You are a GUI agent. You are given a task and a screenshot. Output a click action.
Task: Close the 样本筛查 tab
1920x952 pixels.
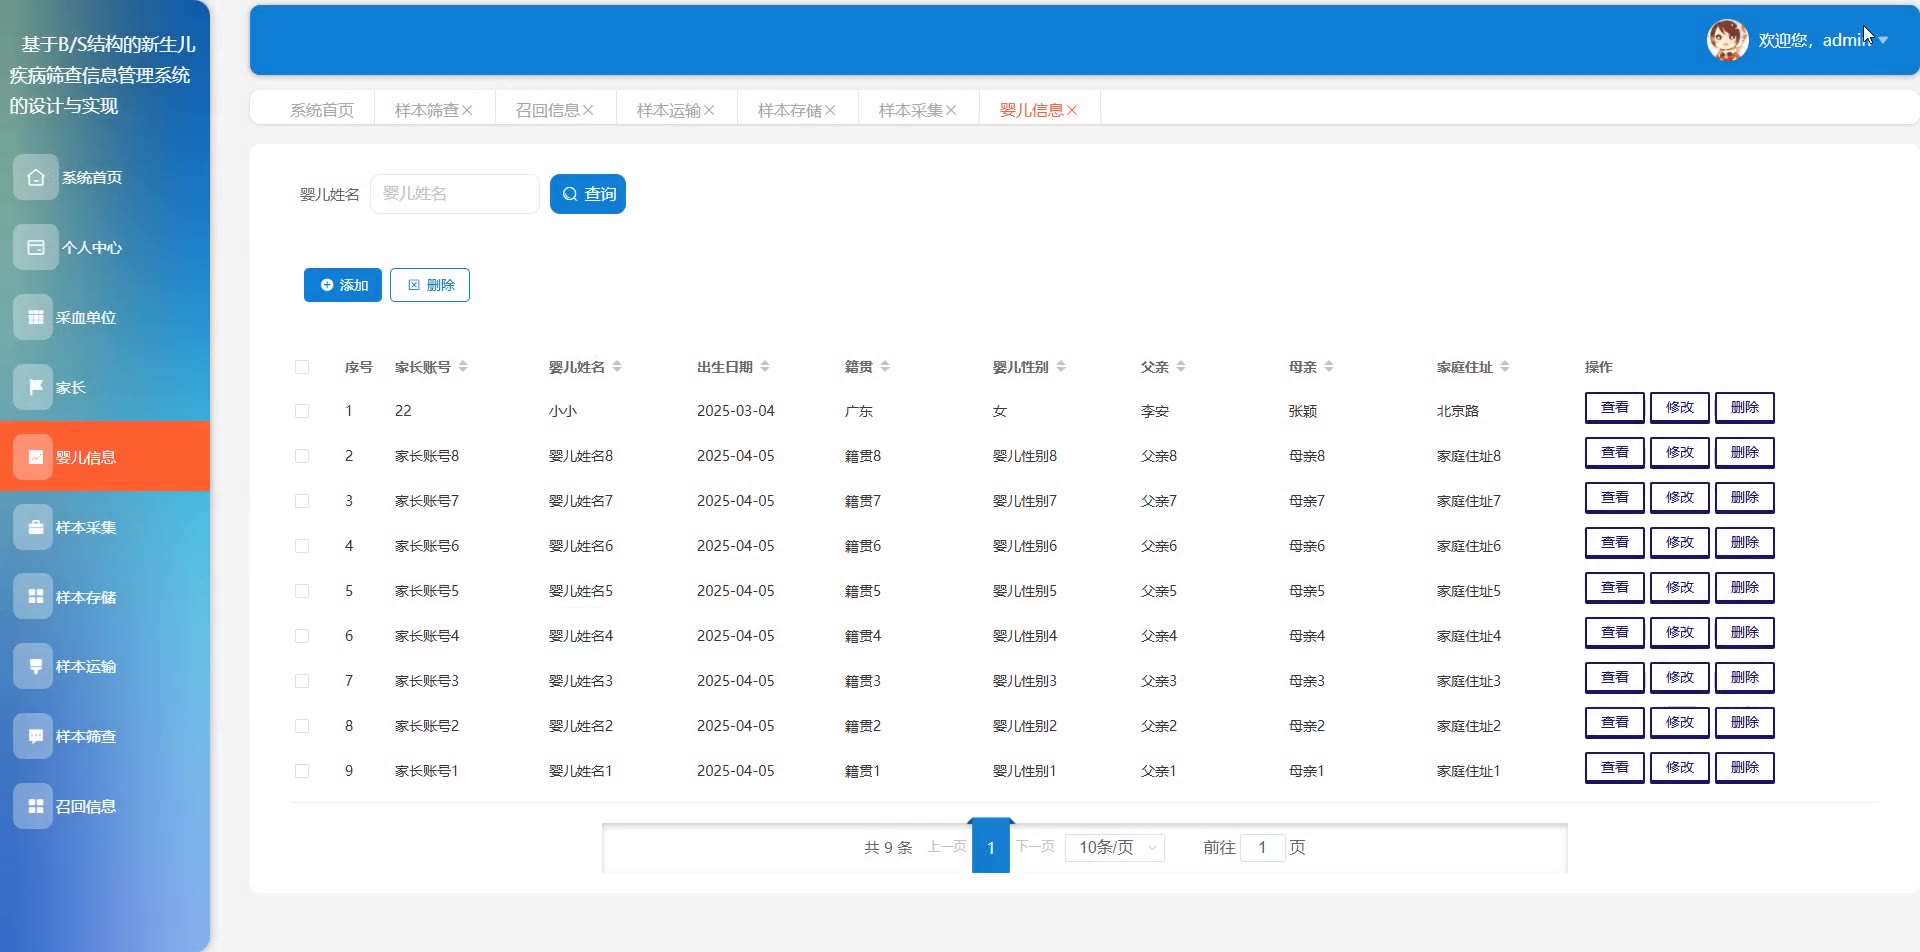467,110
